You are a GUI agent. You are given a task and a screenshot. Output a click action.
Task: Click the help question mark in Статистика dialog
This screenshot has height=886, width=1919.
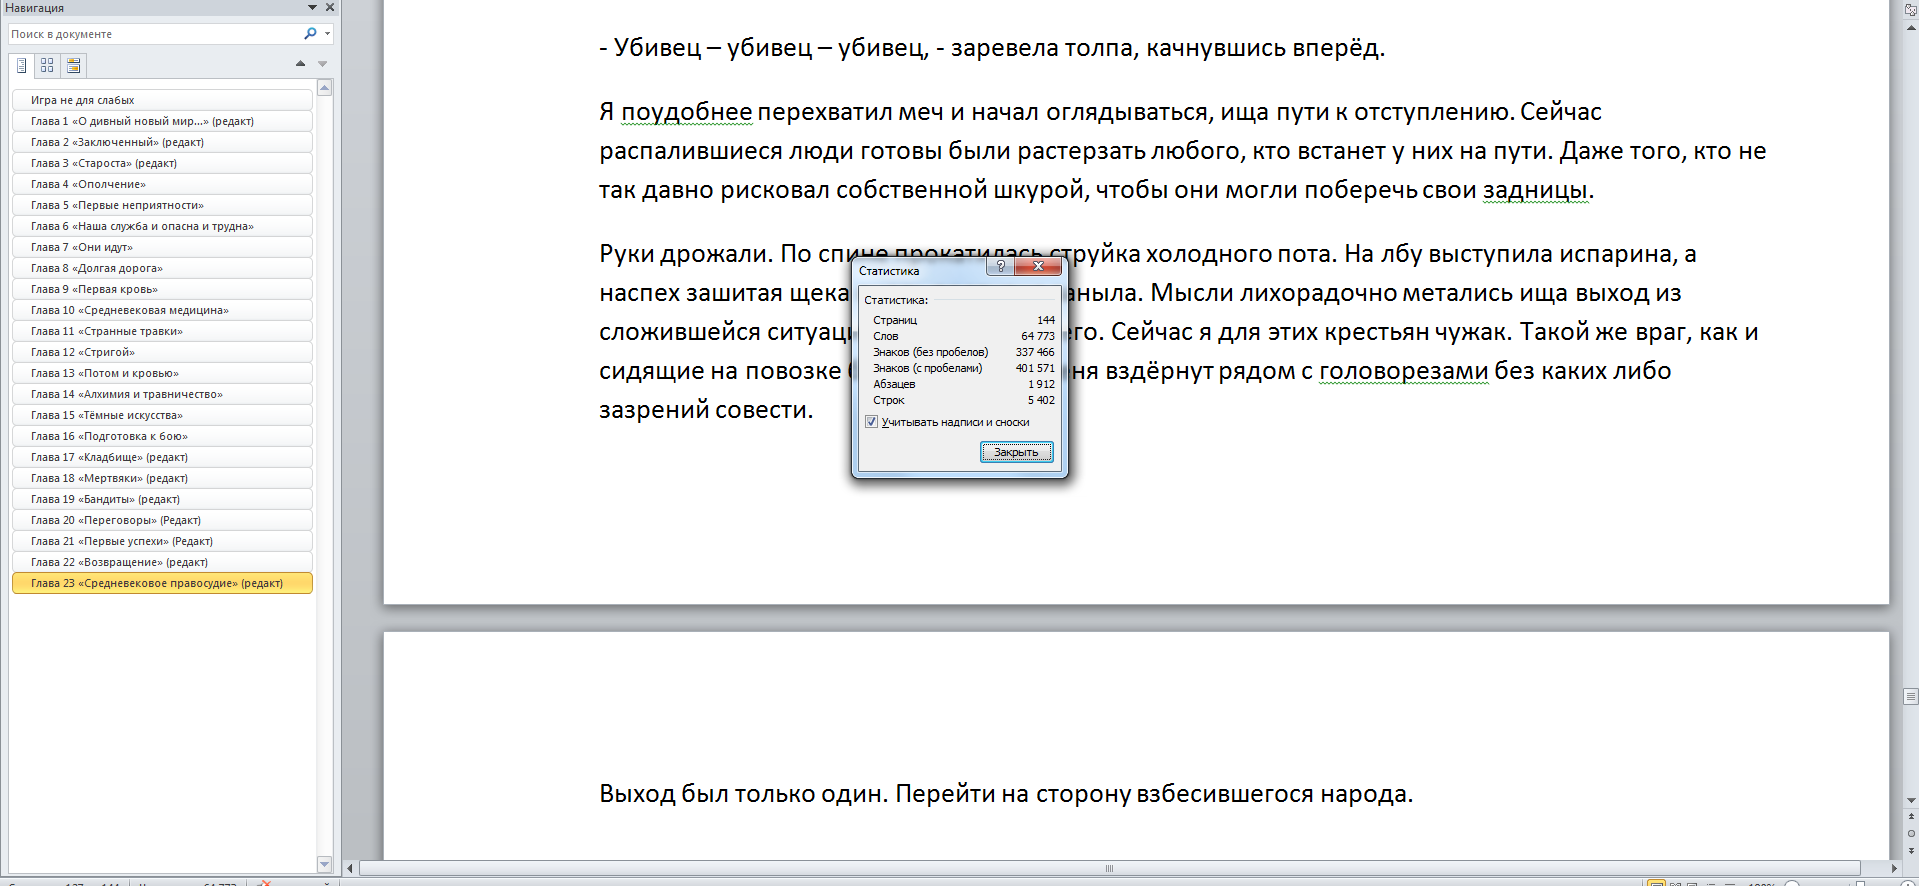click(1000, 266)
